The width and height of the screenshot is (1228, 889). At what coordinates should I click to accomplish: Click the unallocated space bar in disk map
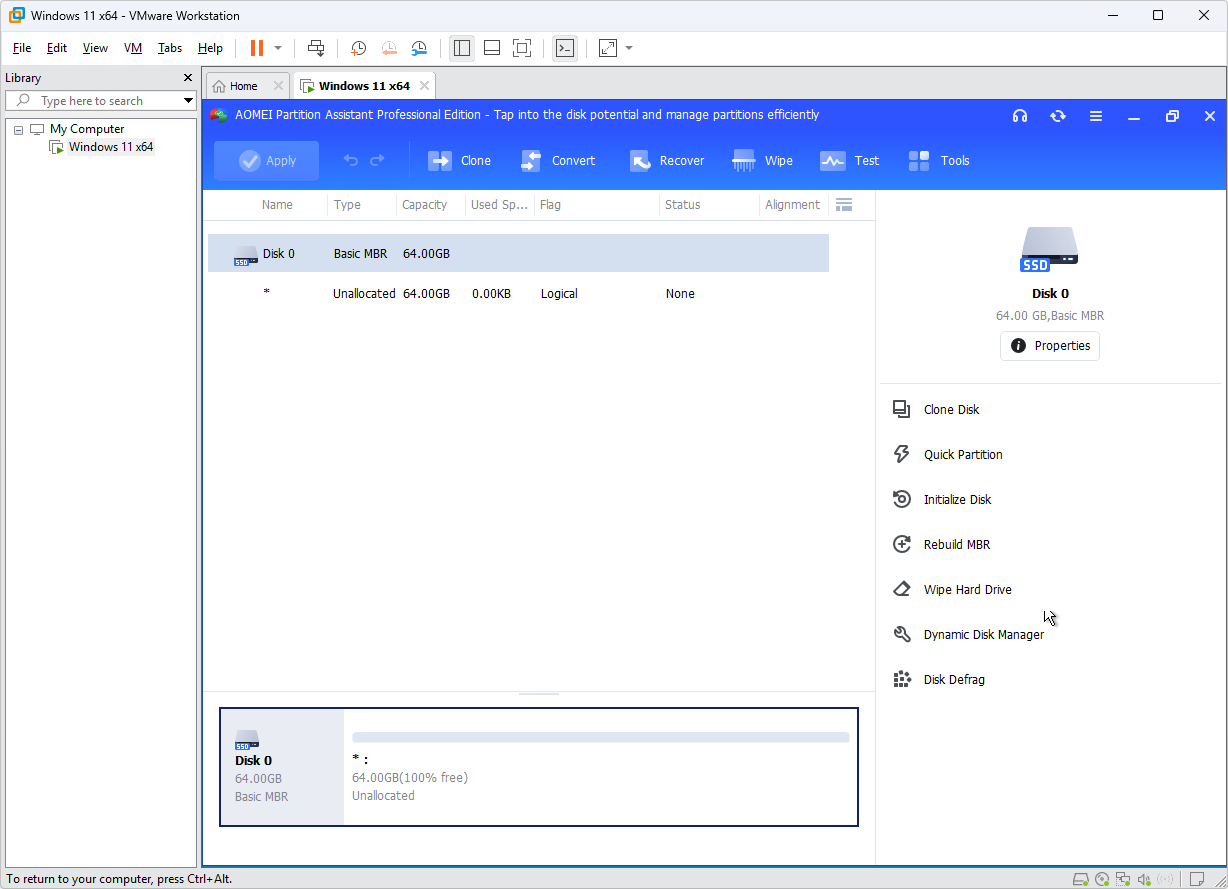coord(600,737)
